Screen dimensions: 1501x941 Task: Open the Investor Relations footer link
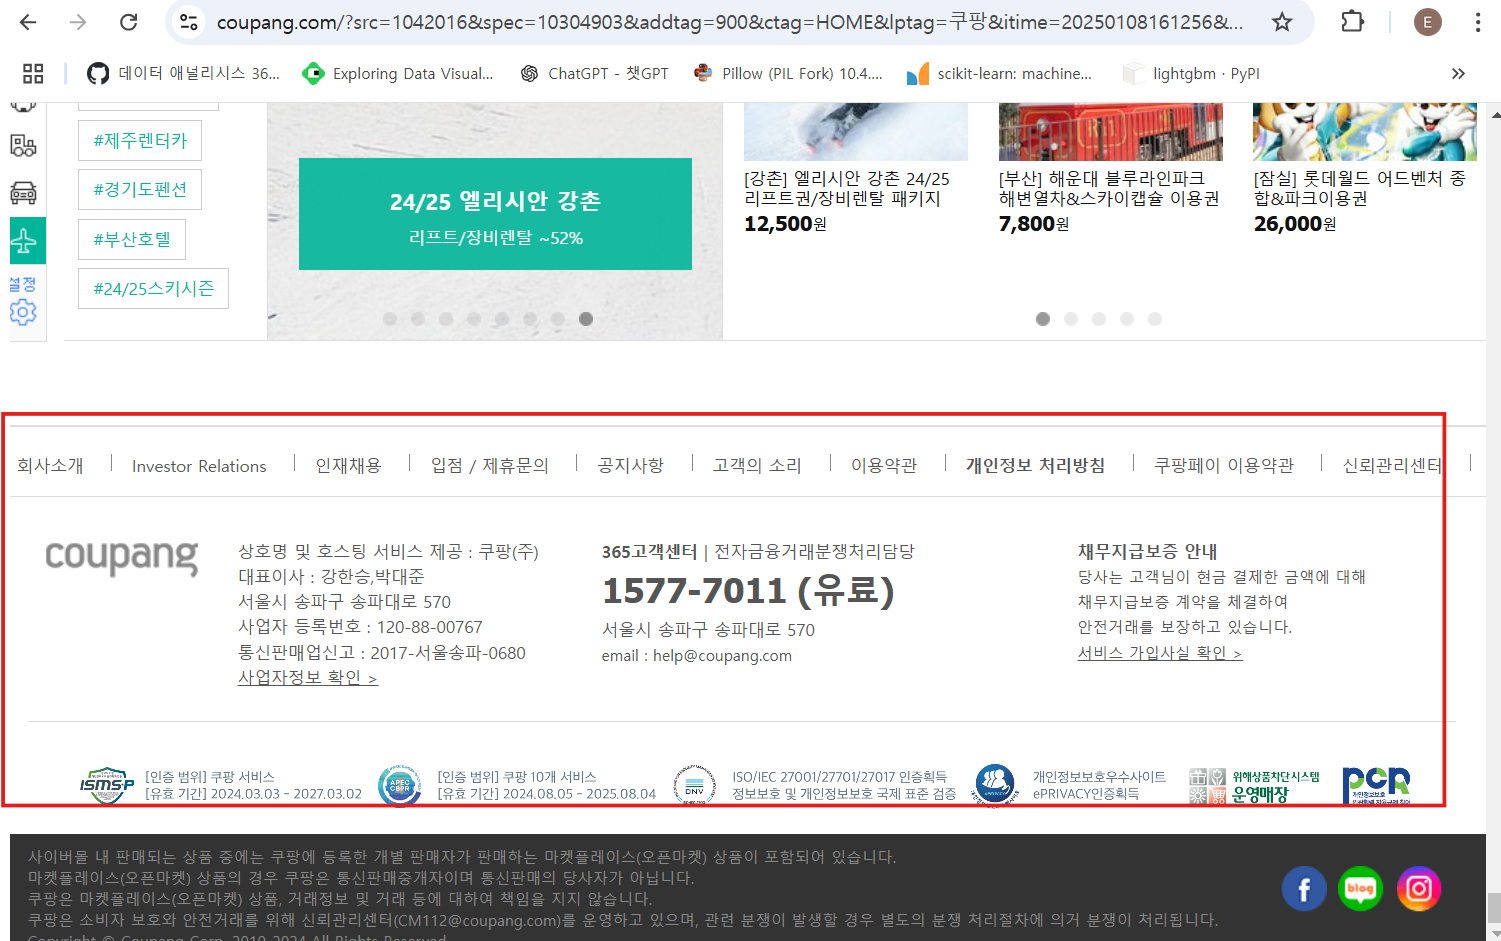pyautogui.click(x=199, y=466)
